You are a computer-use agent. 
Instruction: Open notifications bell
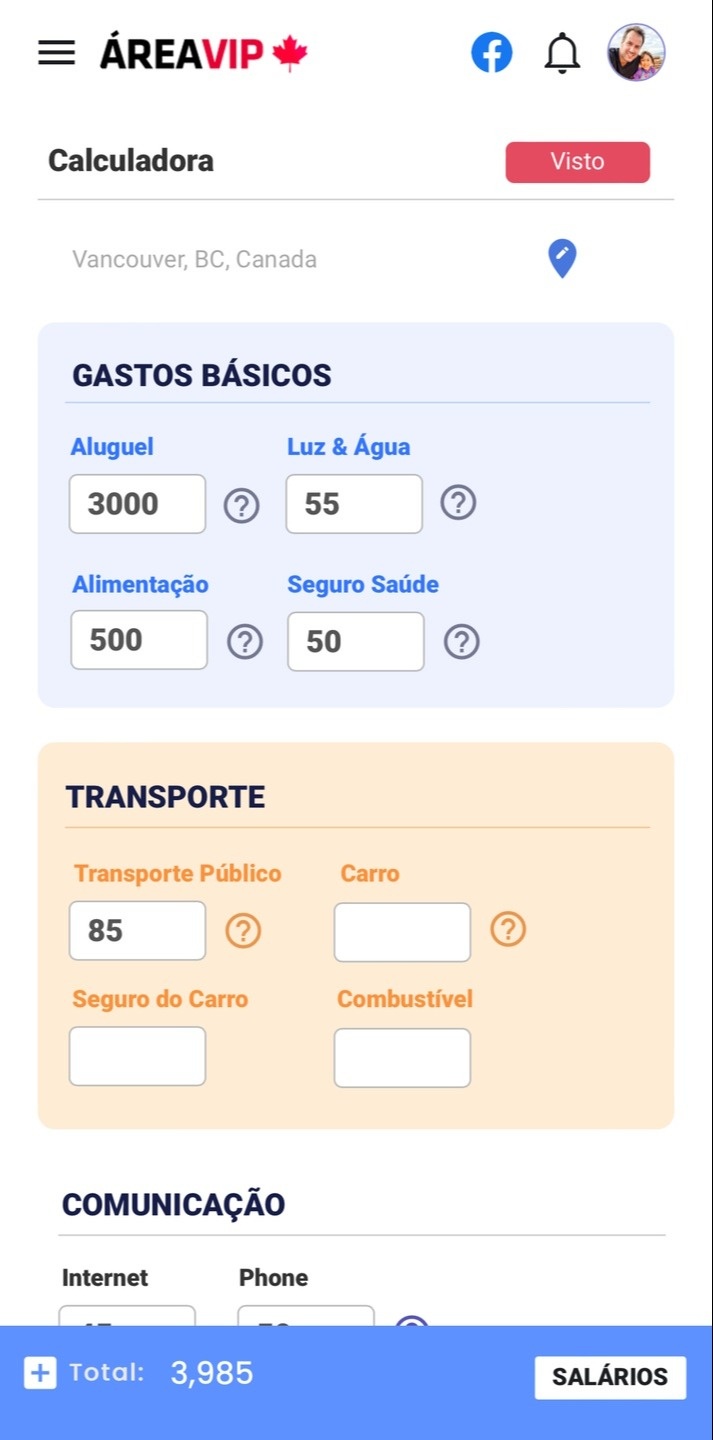pyautogui.click(x=562, y=53)
